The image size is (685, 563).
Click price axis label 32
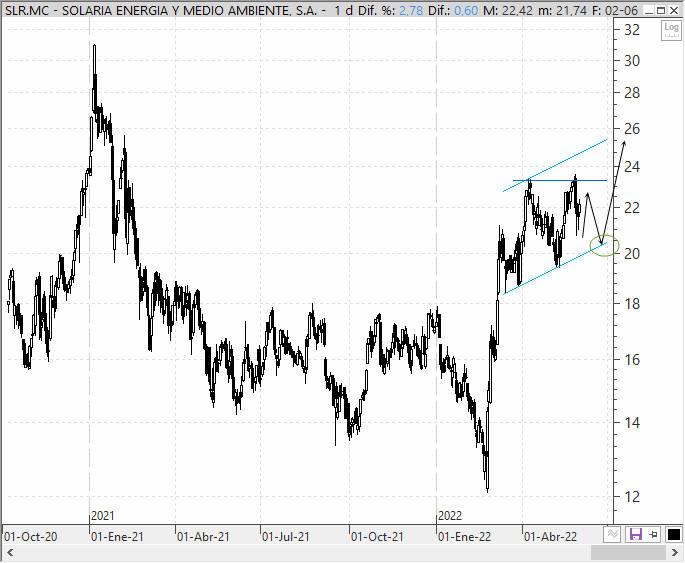point(632,30)
